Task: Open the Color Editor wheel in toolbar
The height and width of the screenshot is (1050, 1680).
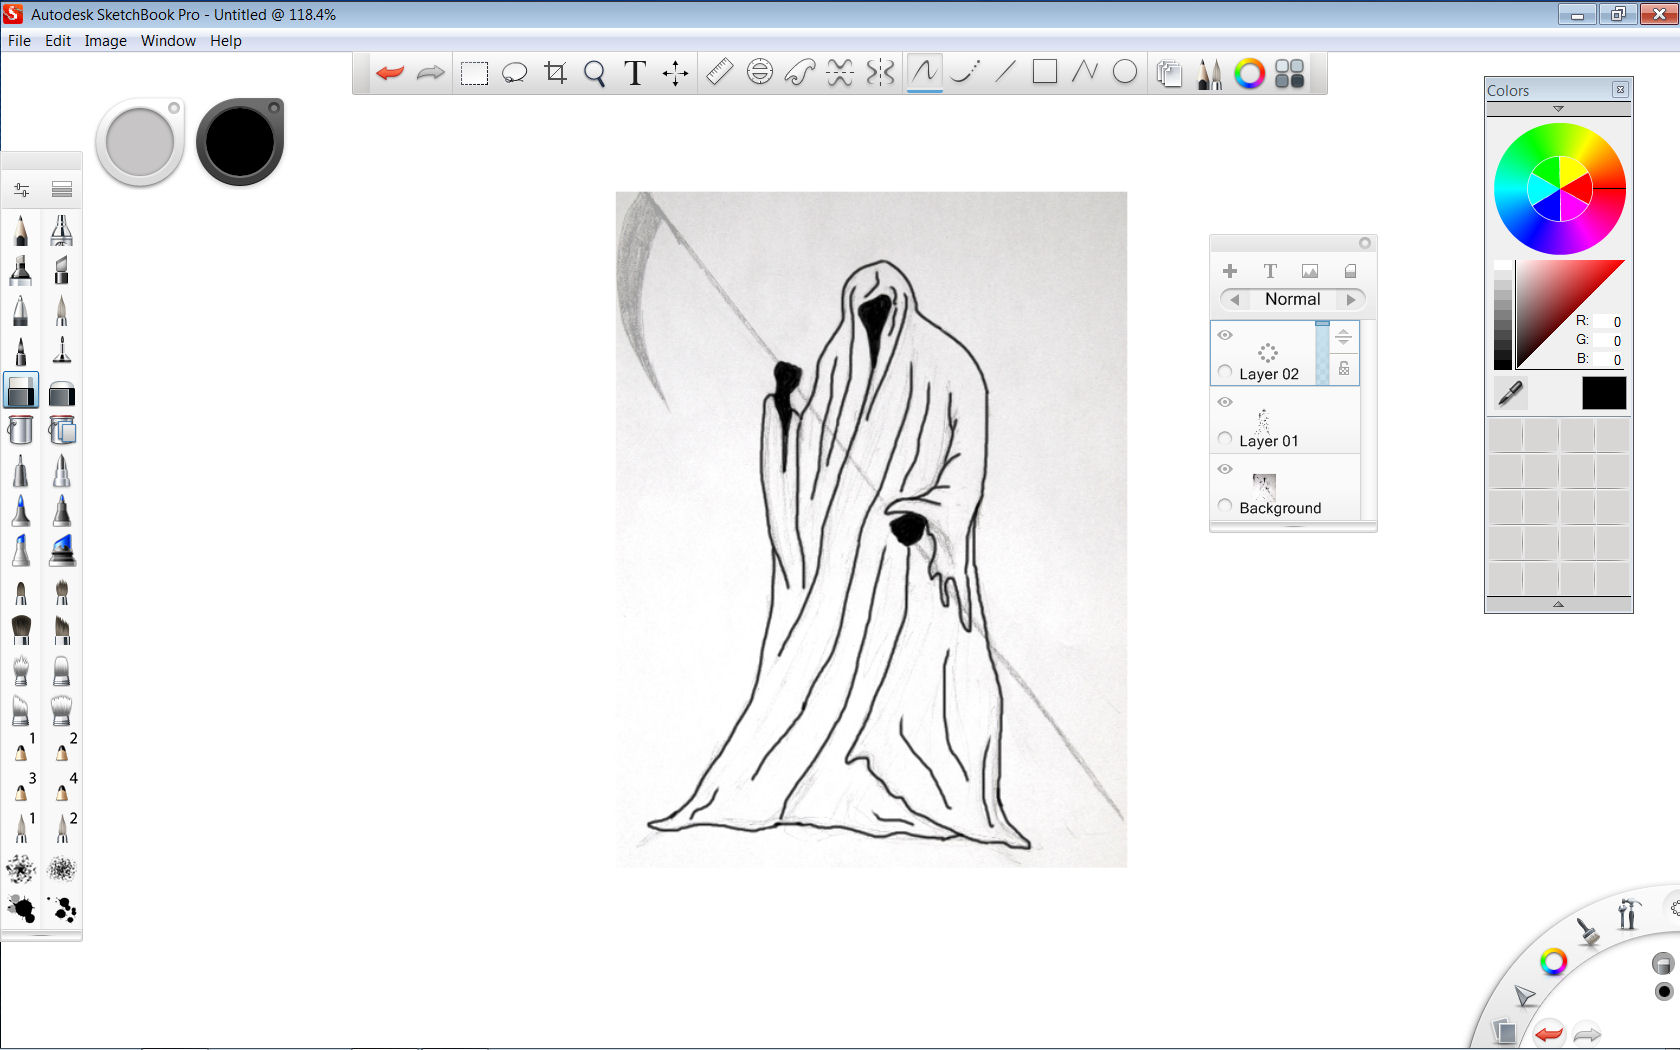Action: coord(1249,73)
